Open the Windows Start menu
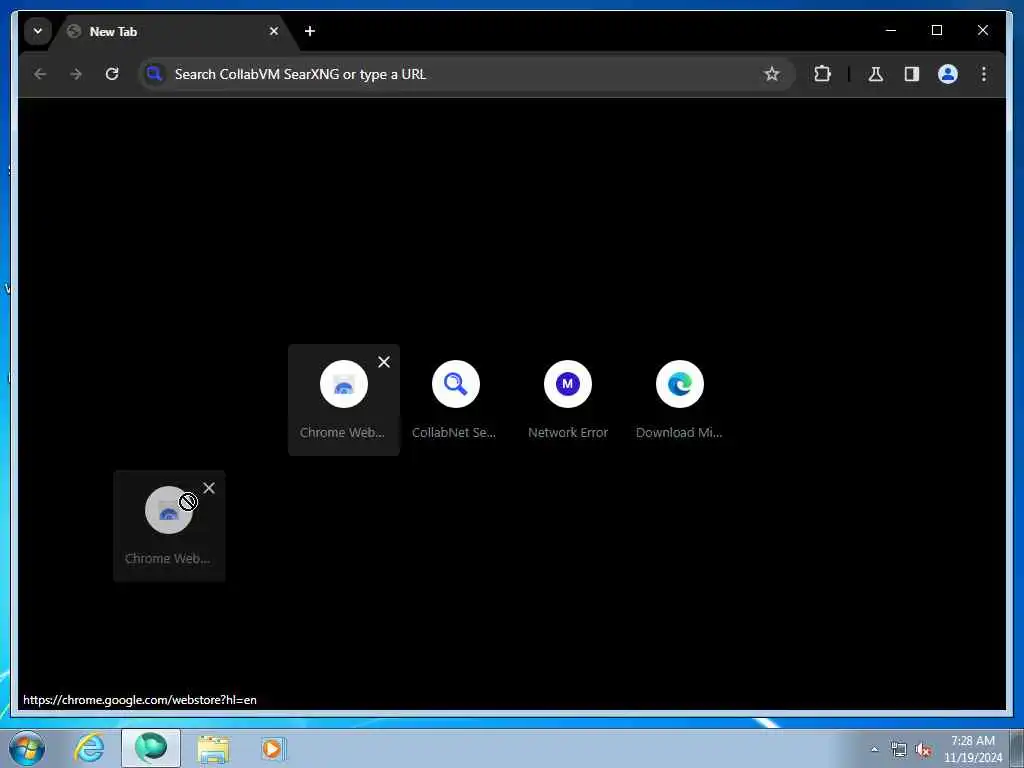 27,748
